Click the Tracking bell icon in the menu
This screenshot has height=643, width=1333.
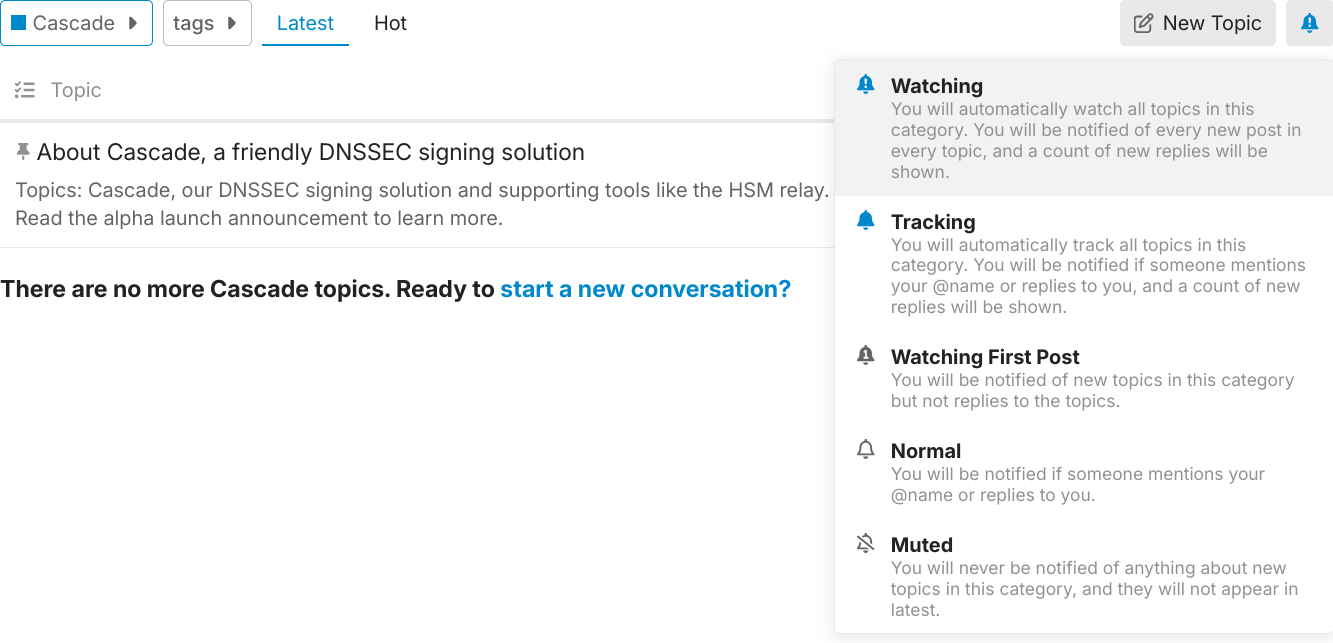click(x=866, y=221)
